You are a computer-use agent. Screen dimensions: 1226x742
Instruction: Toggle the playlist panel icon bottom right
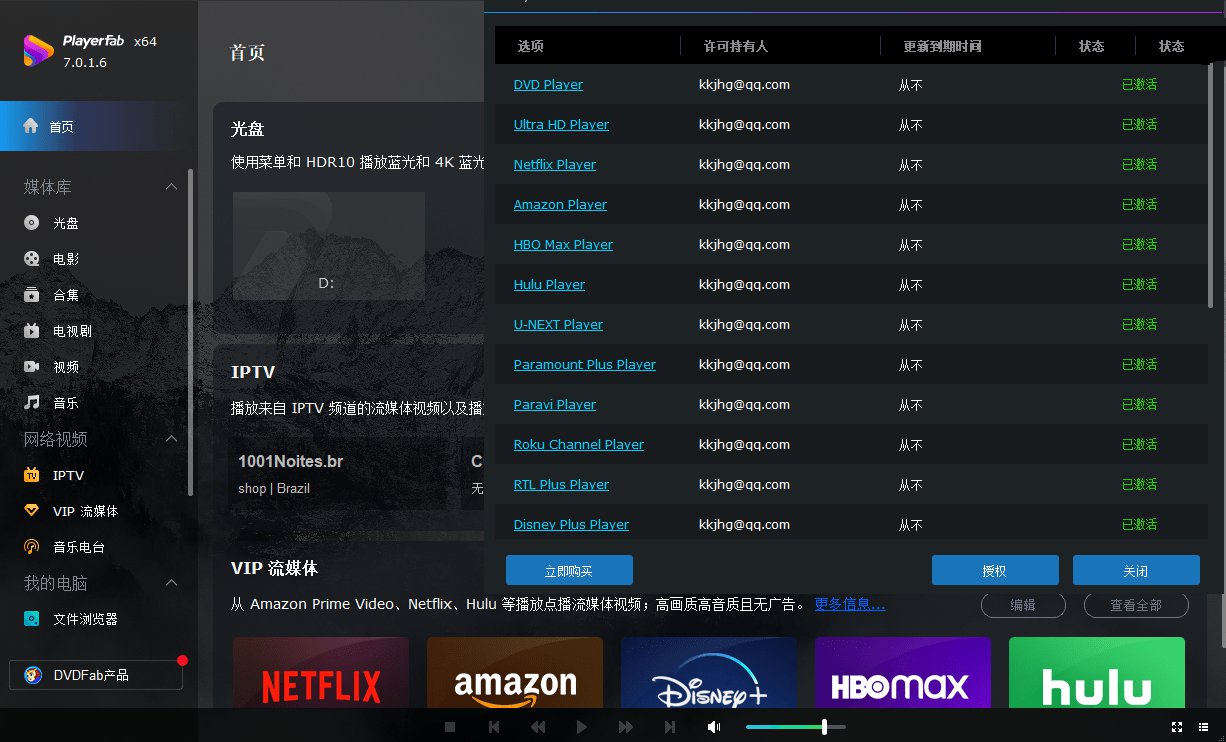[x=1204, y=727]
